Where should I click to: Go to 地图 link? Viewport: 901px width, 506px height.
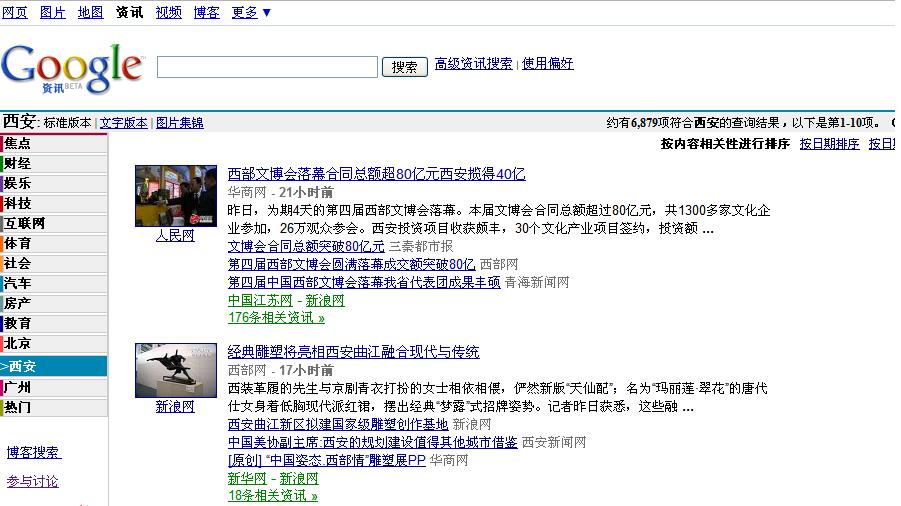[x=90, y=12]
